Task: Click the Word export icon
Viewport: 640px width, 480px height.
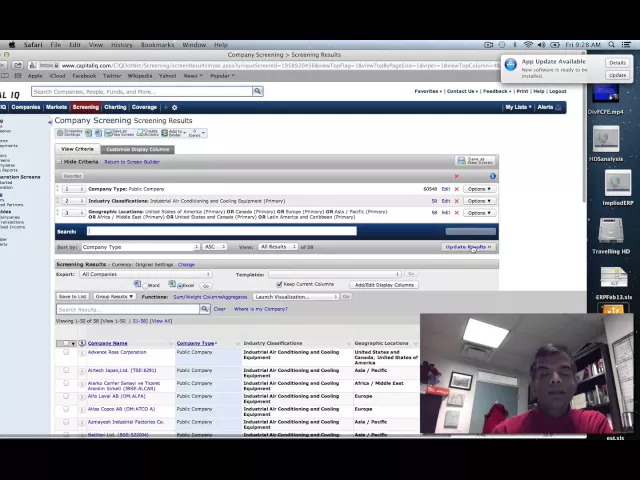Action: pos(137,284)
